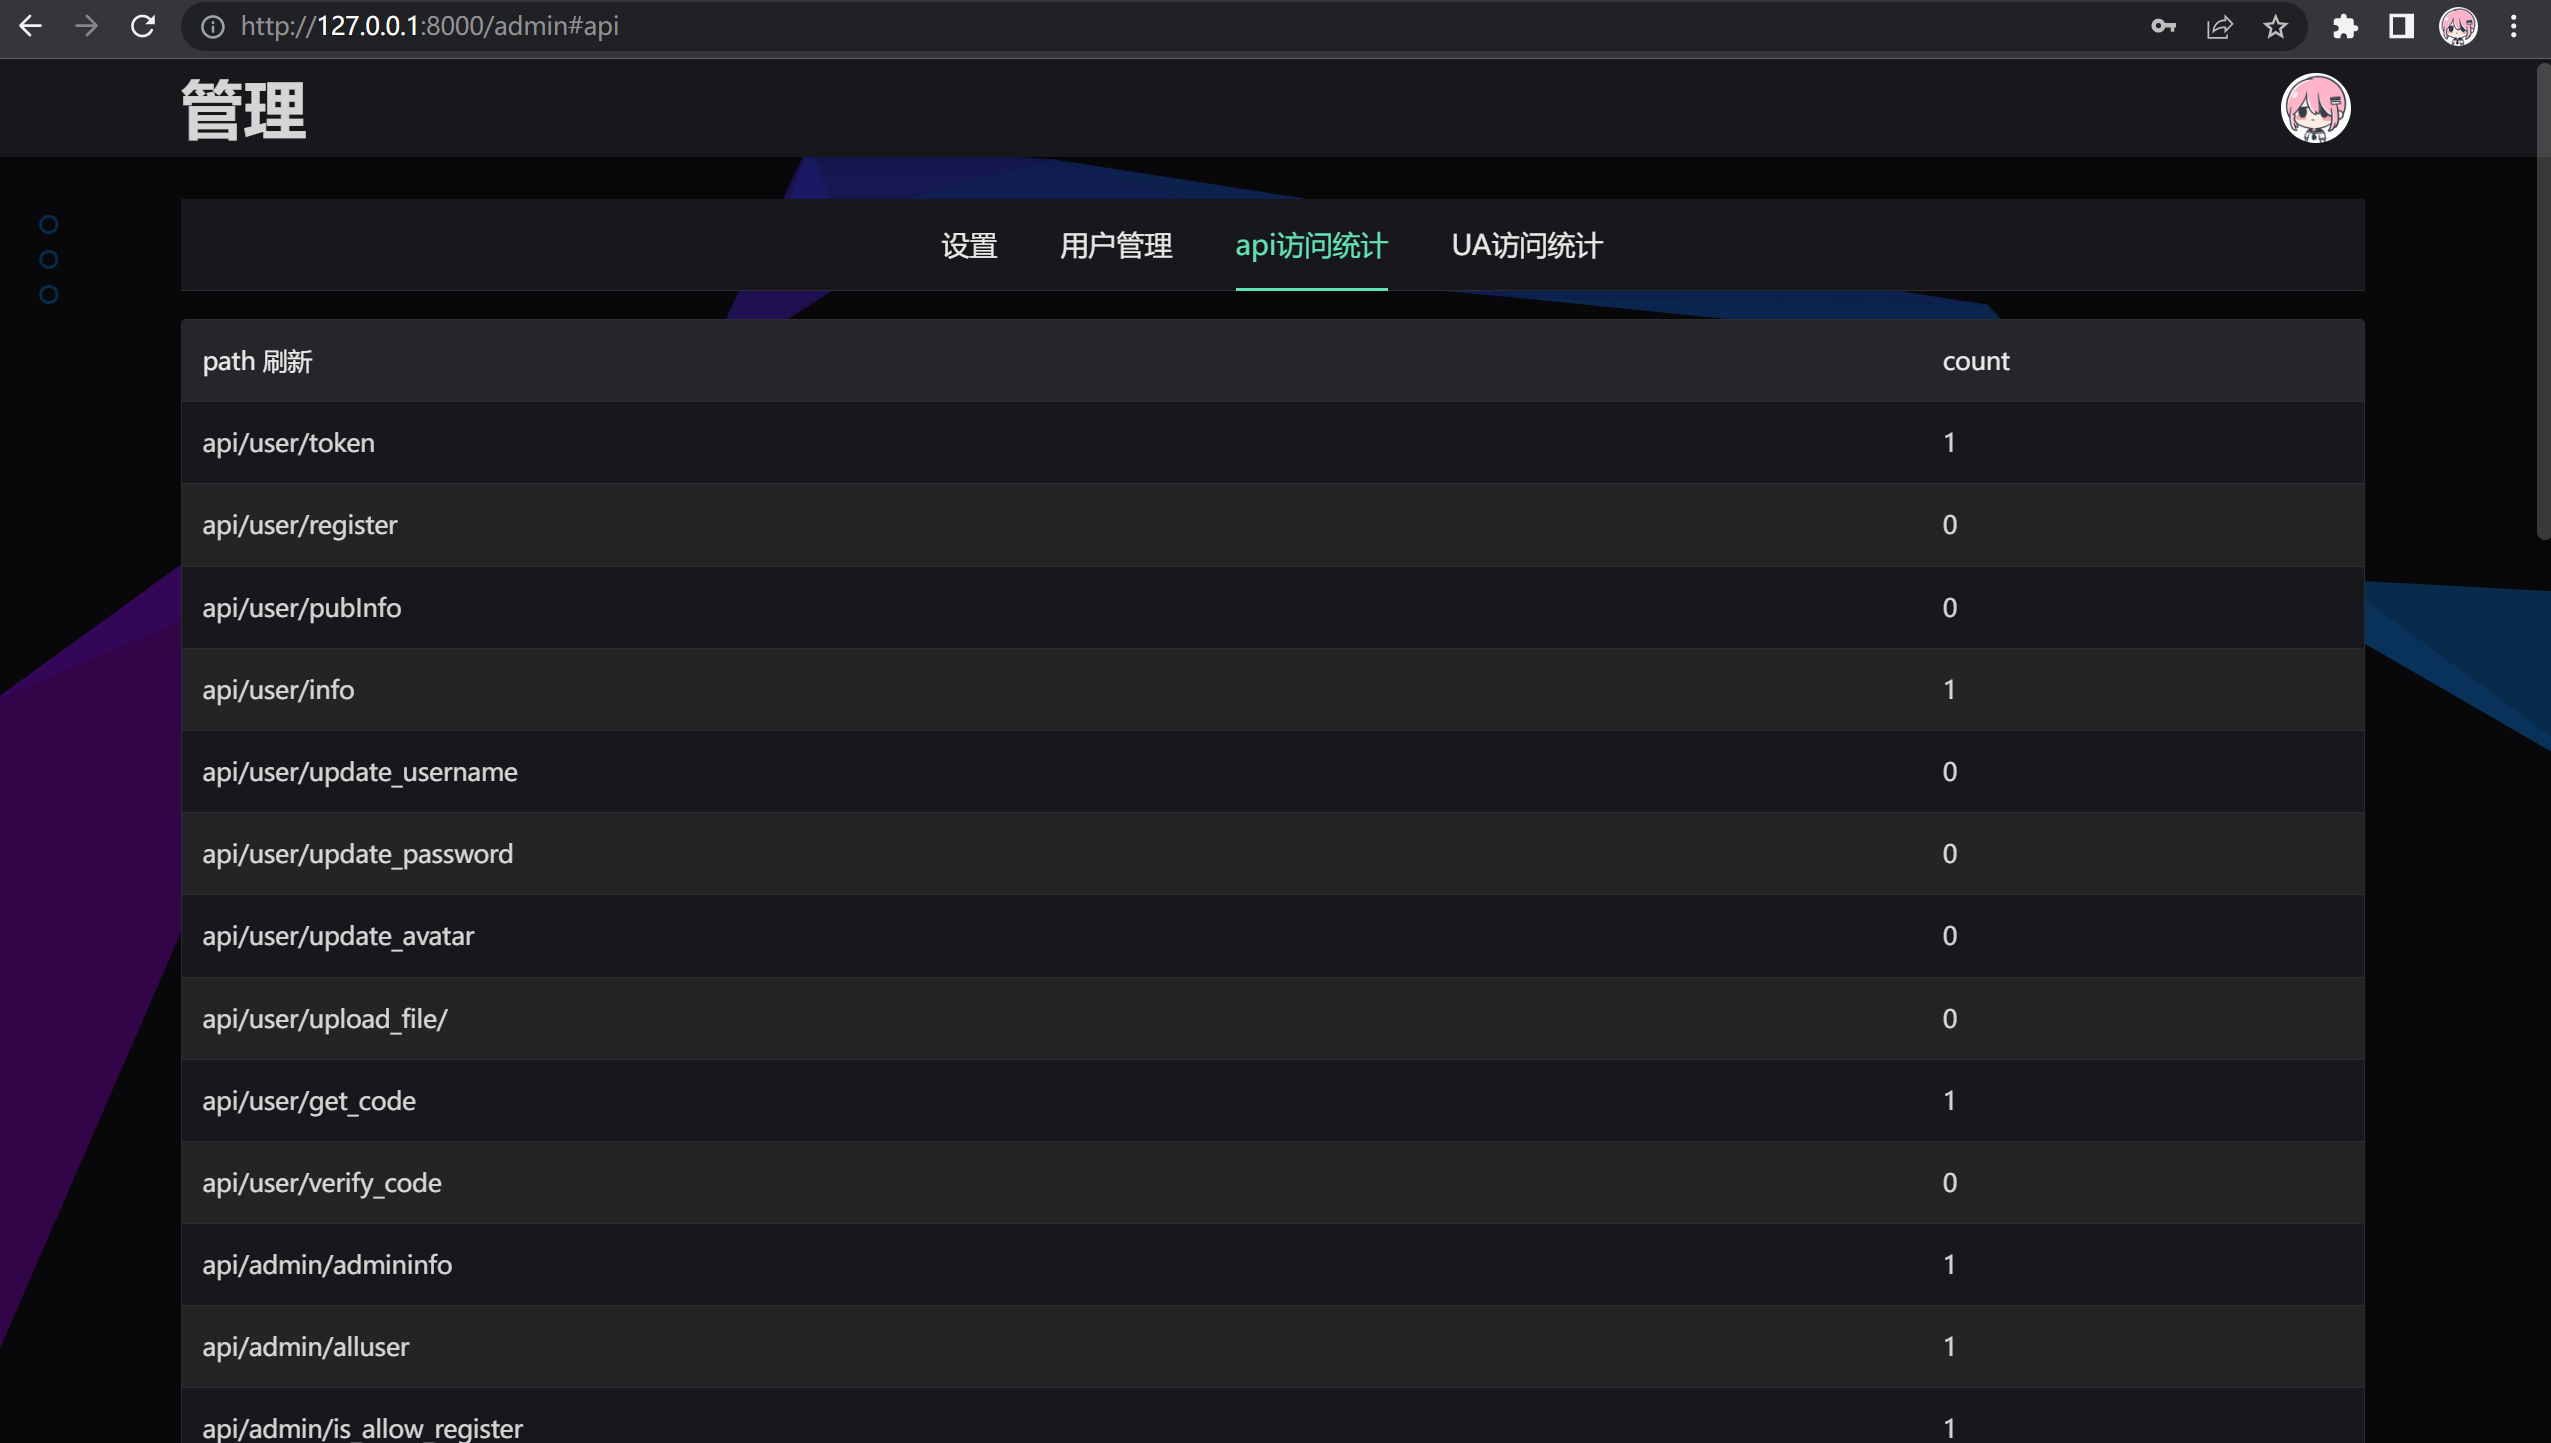Screen dimensions: 2551x1443
Task: Switch to the 用户管理 tab
Action: coord(1116,246)
